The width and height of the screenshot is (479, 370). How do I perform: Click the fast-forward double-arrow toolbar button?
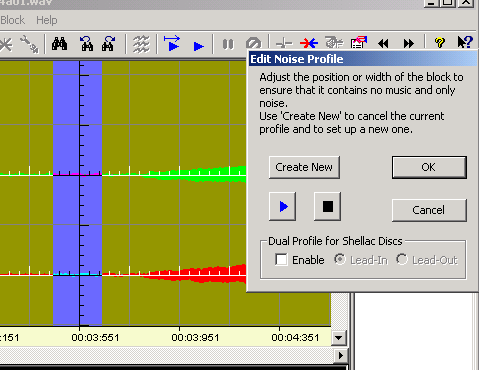(x=409, y=43)
